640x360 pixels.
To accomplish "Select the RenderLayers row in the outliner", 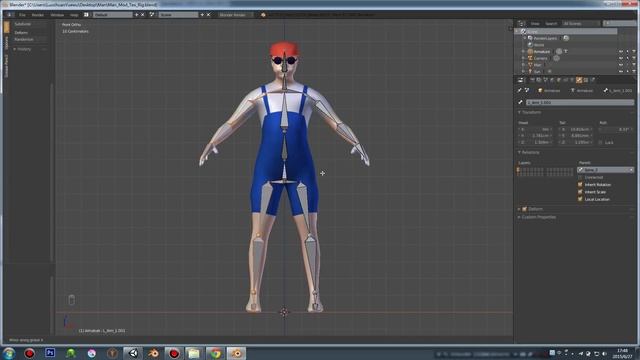I will coord(546,38).
